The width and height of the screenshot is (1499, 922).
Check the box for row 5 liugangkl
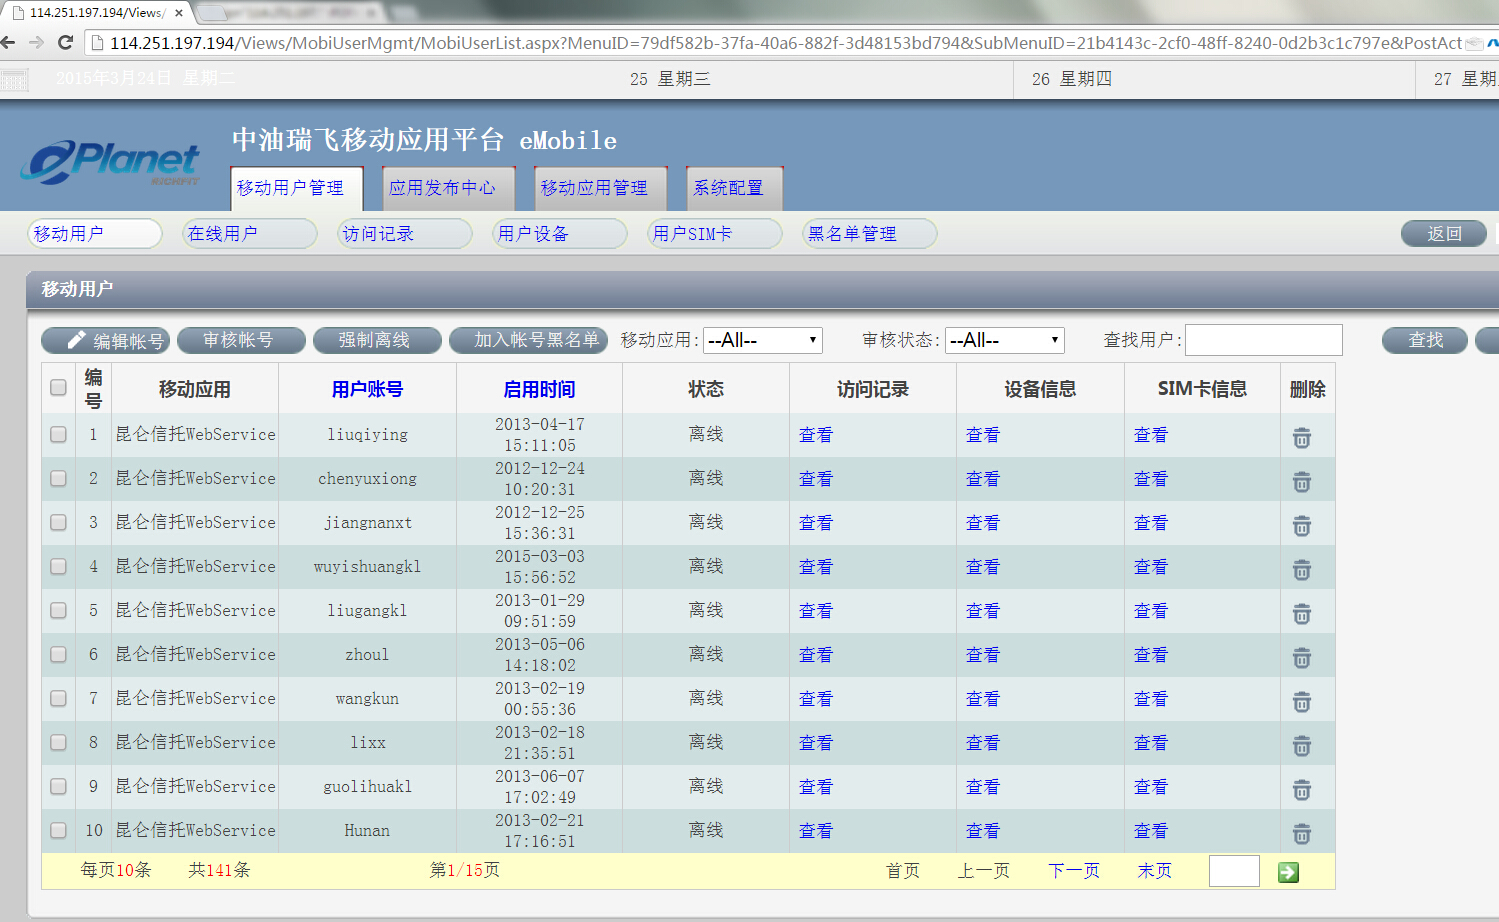click(58, 610)
